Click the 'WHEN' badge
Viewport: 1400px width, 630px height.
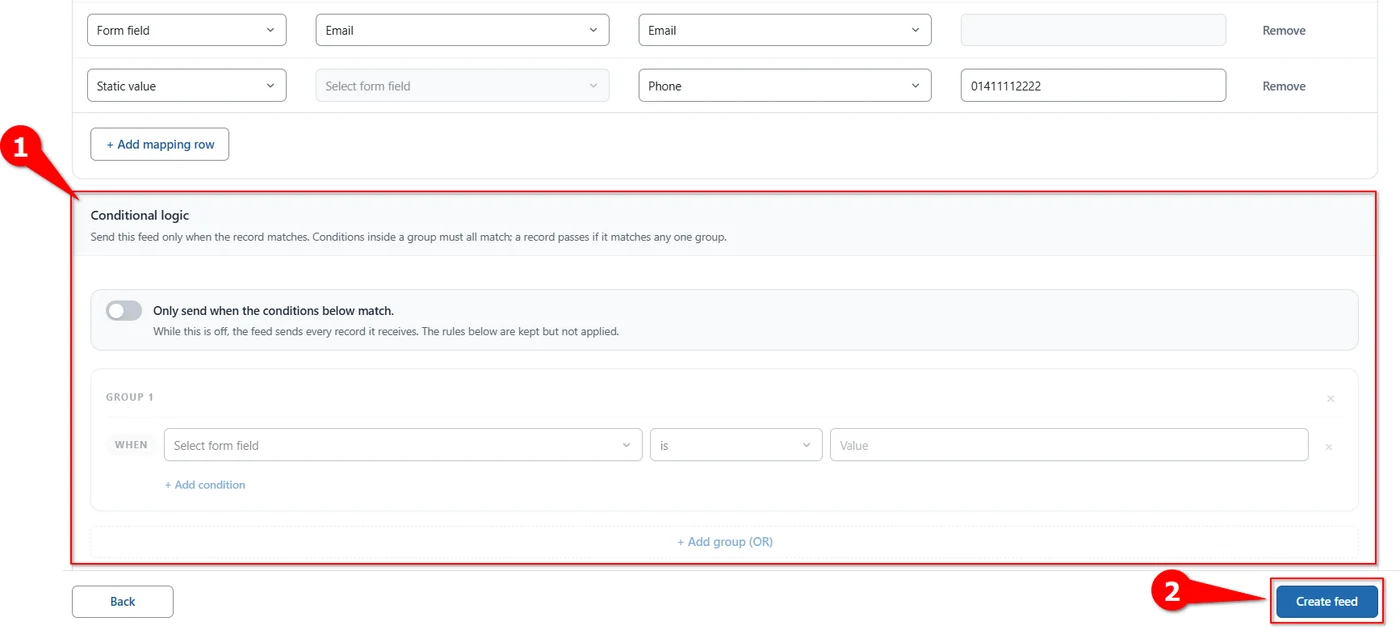coord(131,445)
